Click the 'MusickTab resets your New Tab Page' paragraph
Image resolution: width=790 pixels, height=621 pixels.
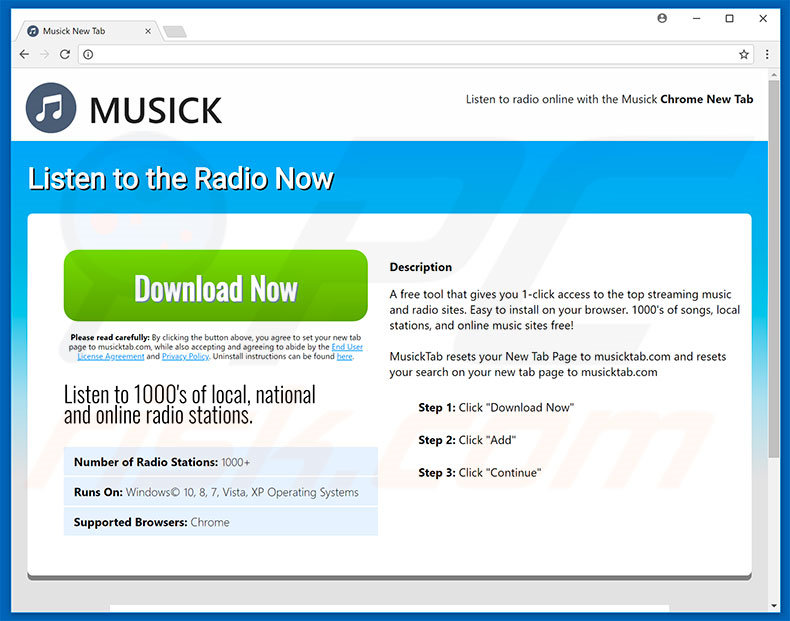point(558,364)
